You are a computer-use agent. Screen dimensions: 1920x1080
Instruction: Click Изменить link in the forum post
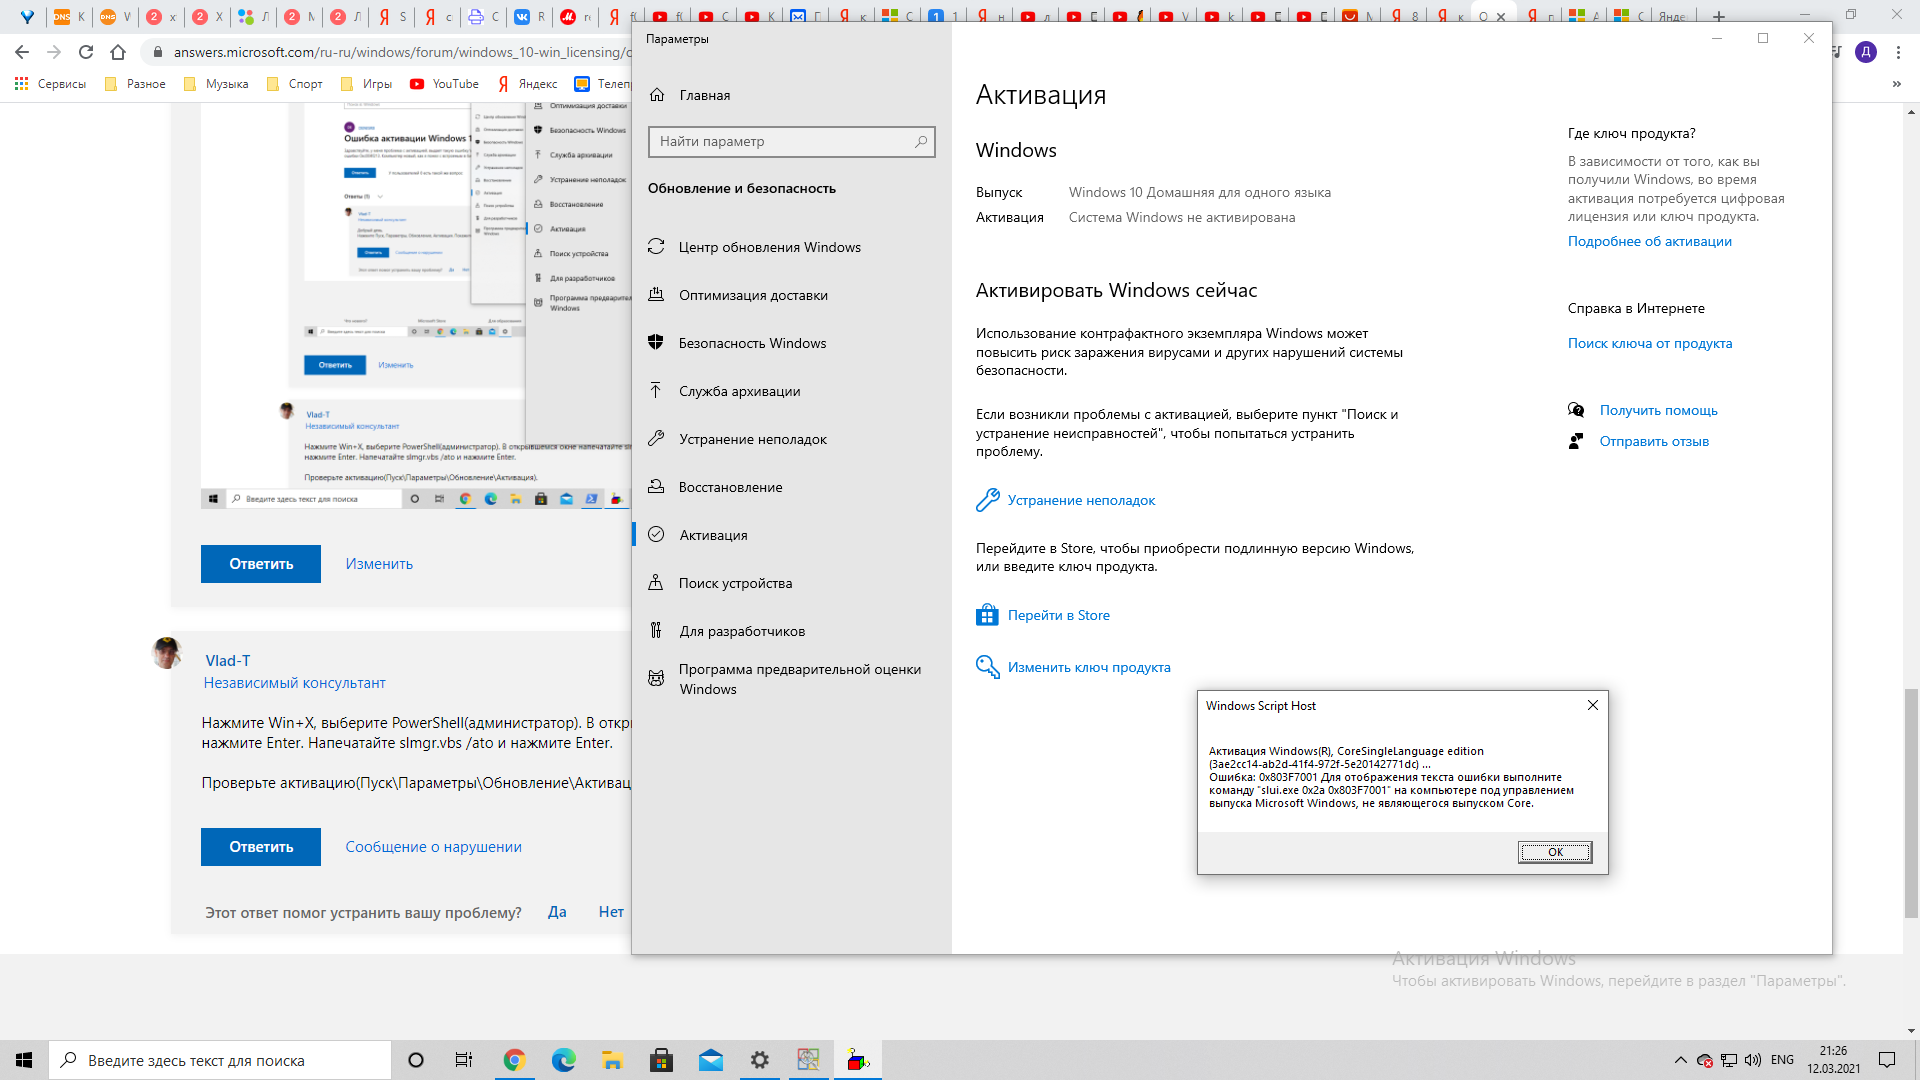click(379, 564)
